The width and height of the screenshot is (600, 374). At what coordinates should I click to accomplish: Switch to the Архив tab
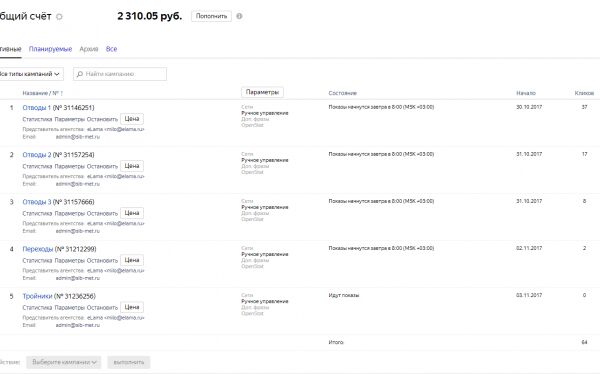(89, 49)
